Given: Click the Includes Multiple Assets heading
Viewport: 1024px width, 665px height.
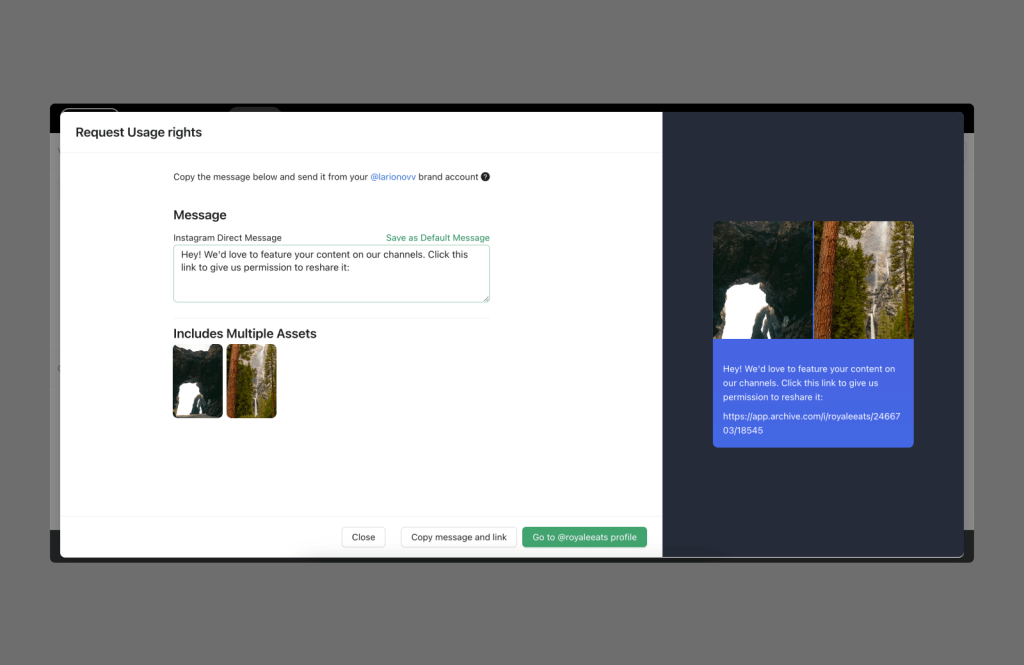Looking at the screenshot, I should [244, 334].
